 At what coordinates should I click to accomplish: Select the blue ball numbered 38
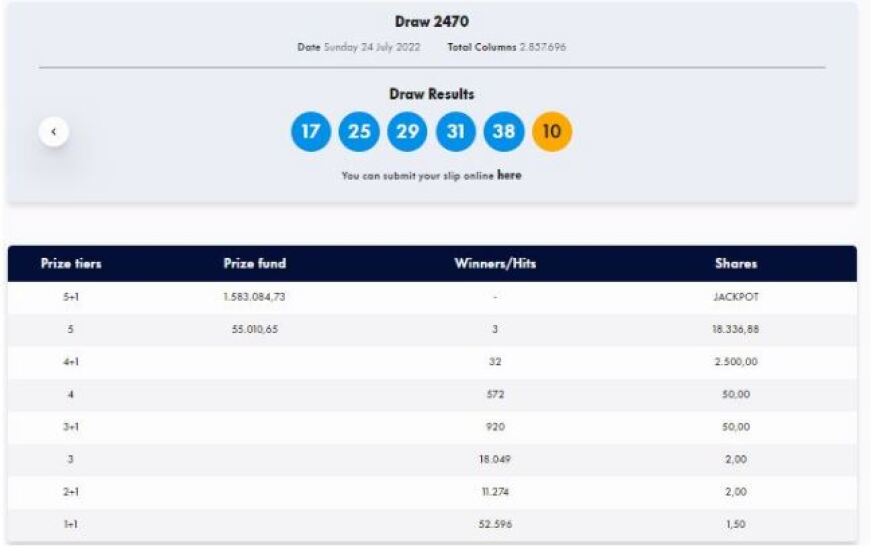[x=503, y=131]
